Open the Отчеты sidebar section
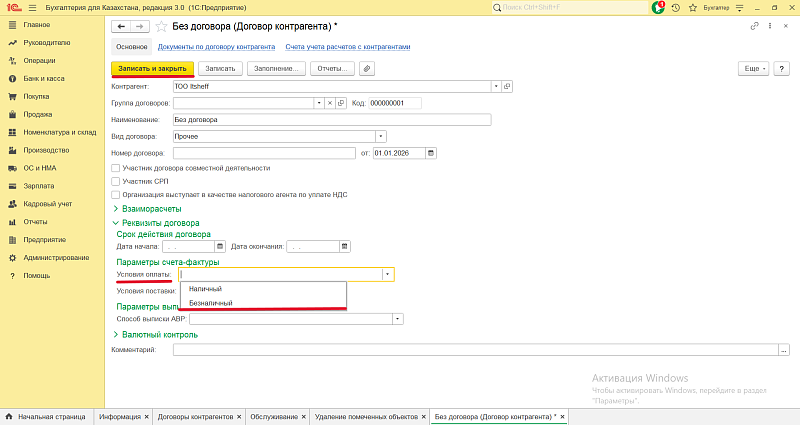 click(x=35, y=222)
